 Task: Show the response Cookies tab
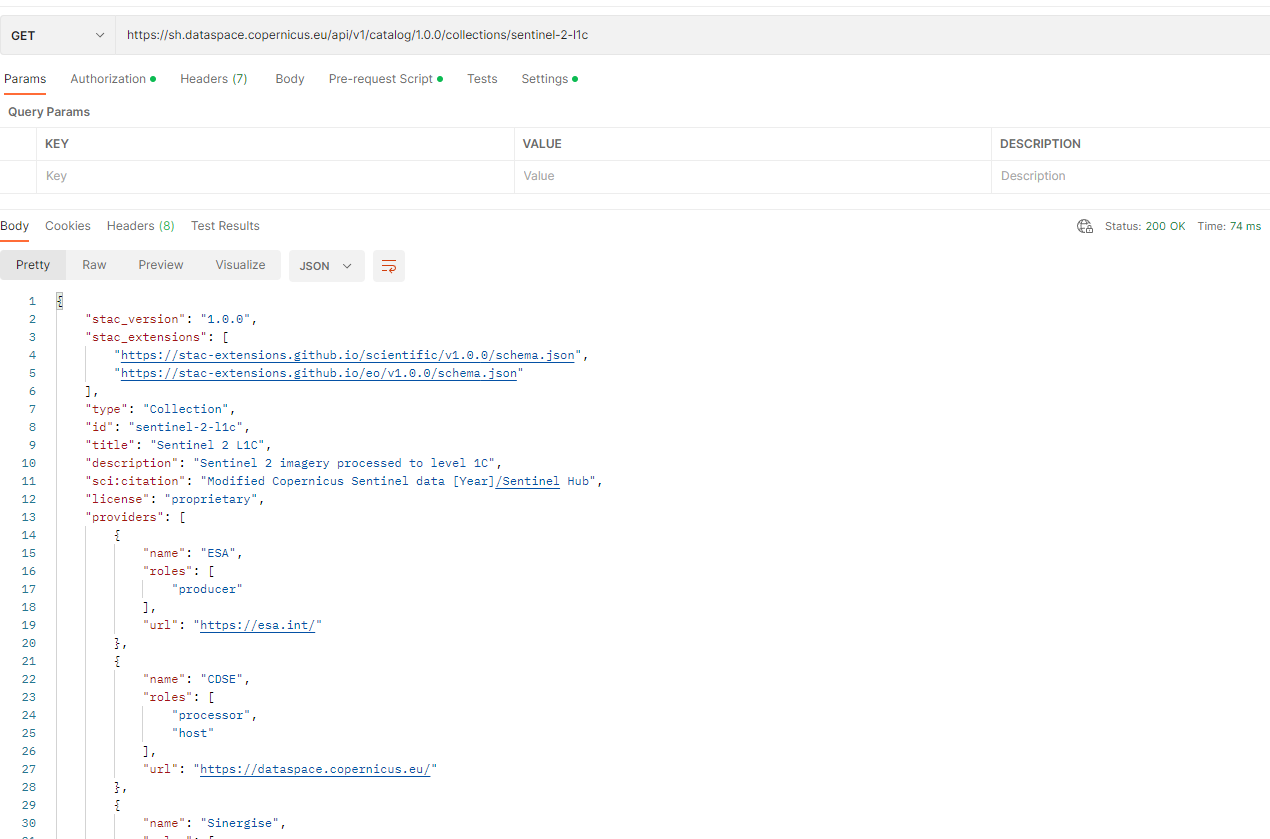68,226
